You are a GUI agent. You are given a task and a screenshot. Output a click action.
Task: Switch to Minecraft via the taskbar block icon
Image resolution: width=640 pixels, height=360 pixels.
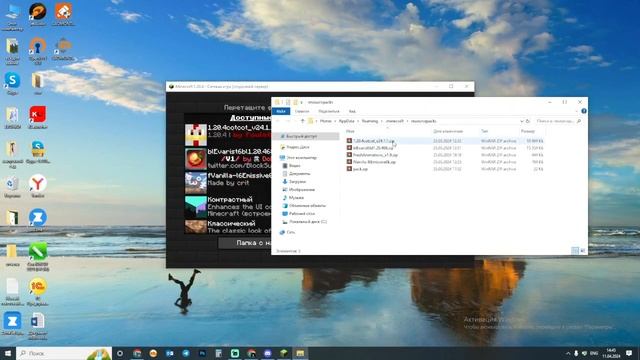pos(284,353)
